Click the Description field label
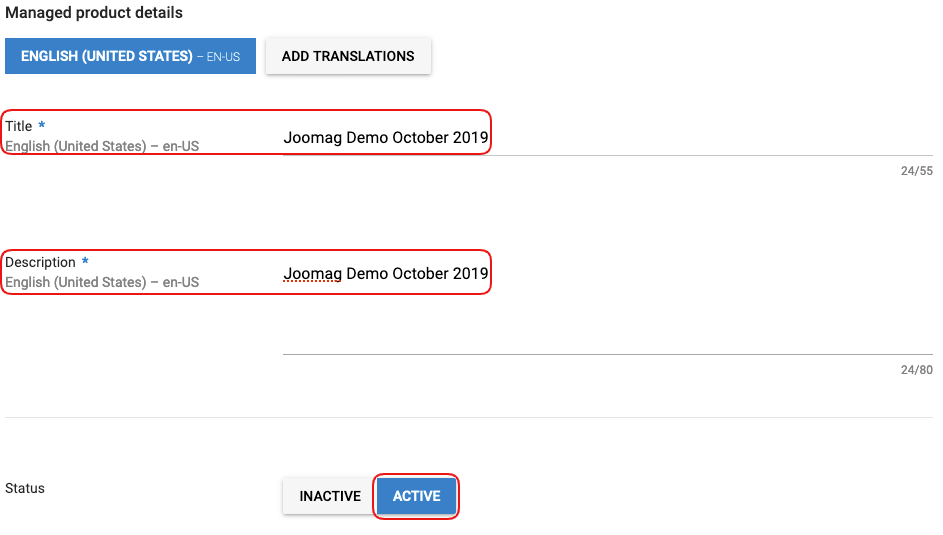The width and height of the screenshot is (943, 535). (41, 262)
